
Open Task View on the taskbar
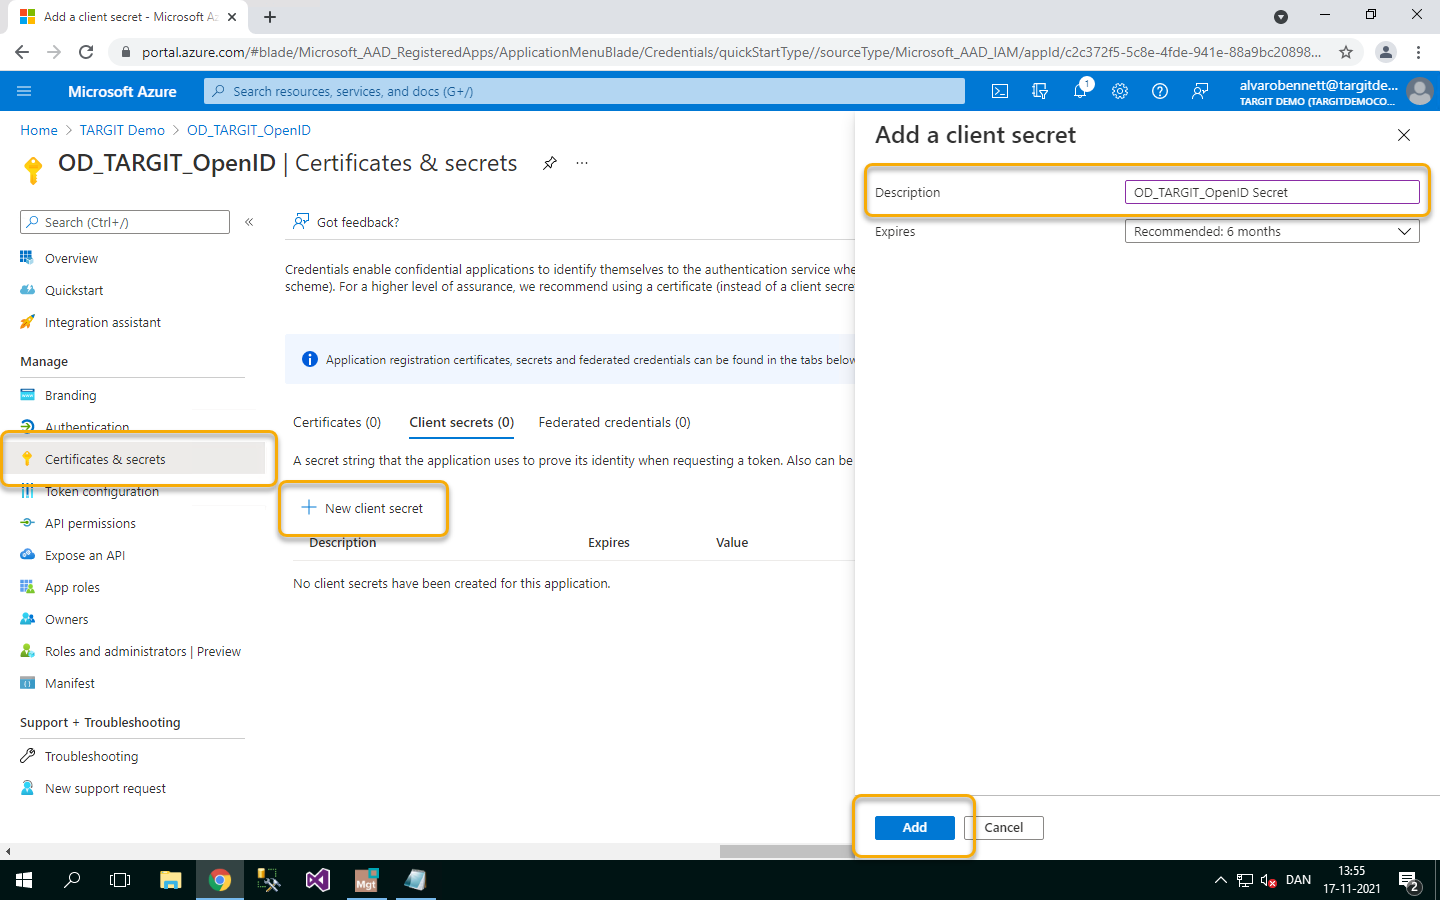point(120,880)
